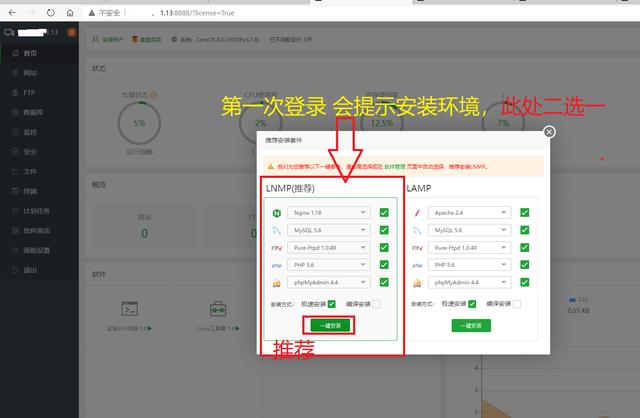Open the Nginx 1.18 version dropdown
Viewport: 640px width, 418px height.
click(x=329, y=213)
